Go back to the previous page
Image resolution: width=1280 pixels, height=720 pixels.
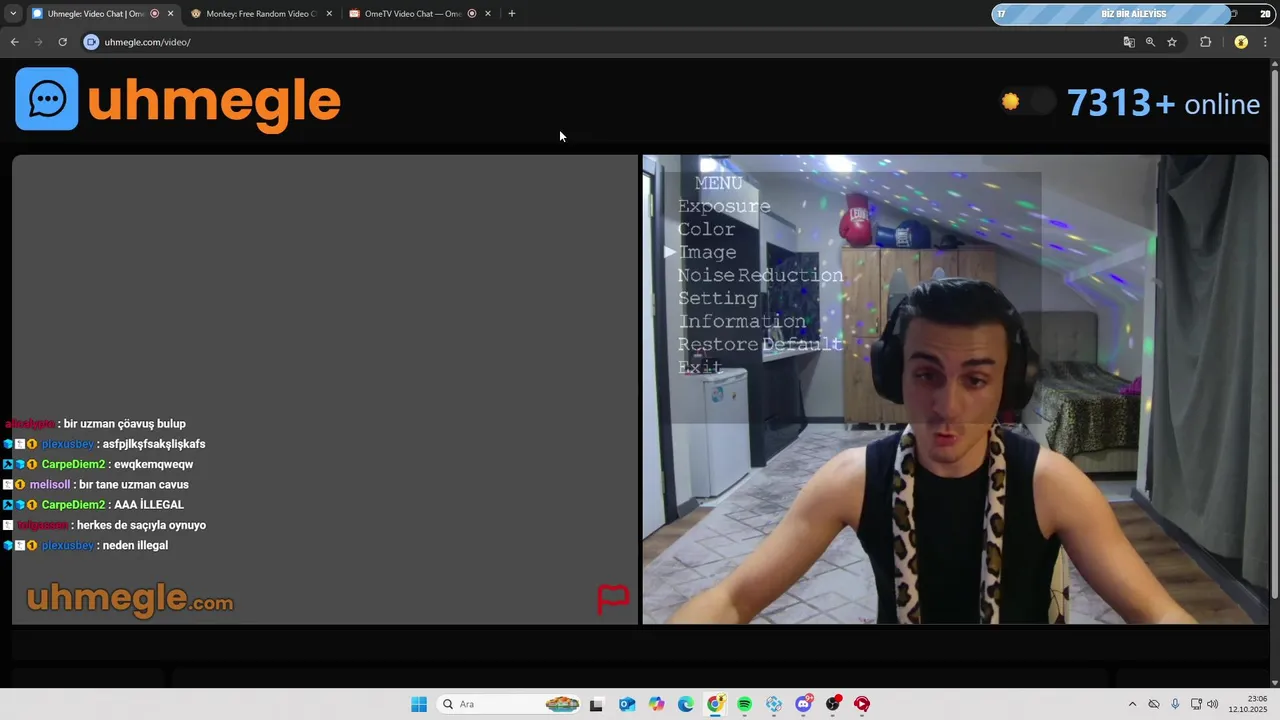click(x=14, y=42)
